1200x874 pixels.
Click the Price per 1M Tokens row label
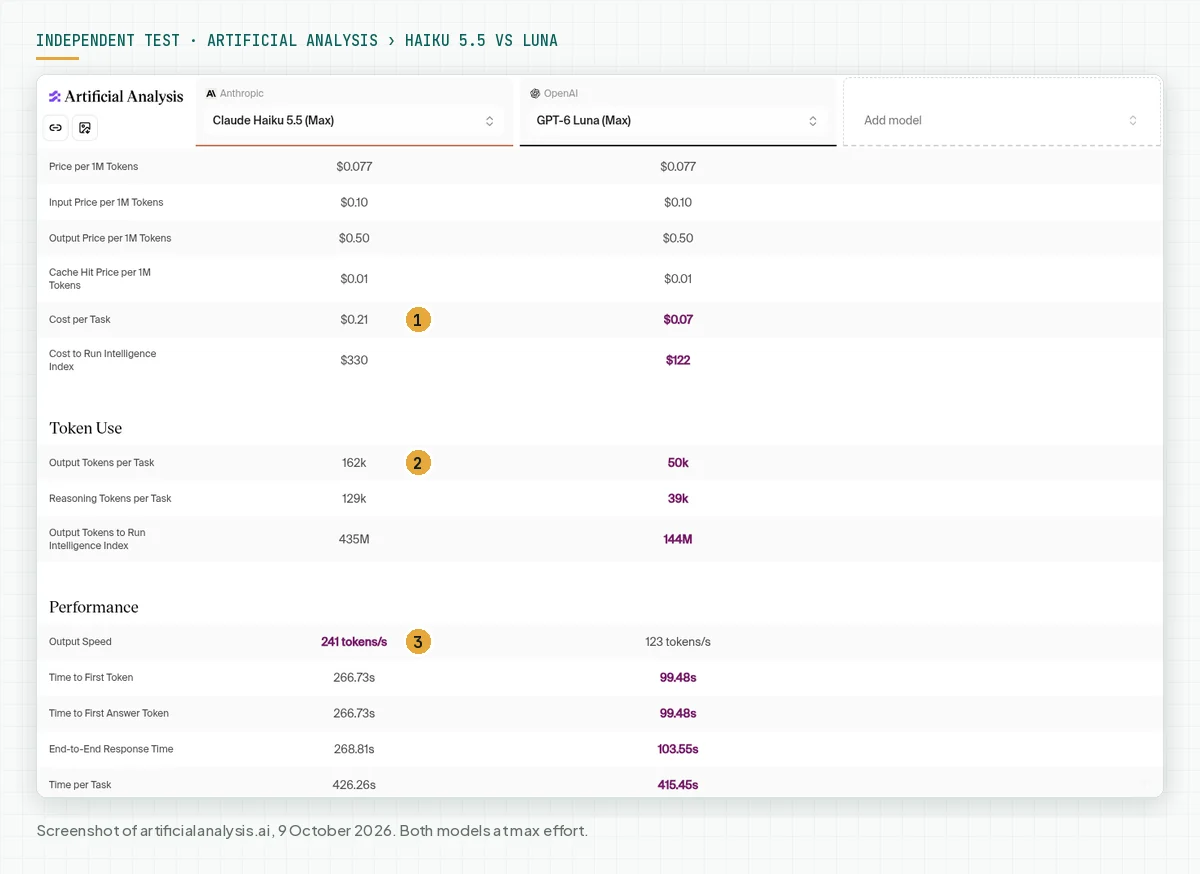click(94, 167)
